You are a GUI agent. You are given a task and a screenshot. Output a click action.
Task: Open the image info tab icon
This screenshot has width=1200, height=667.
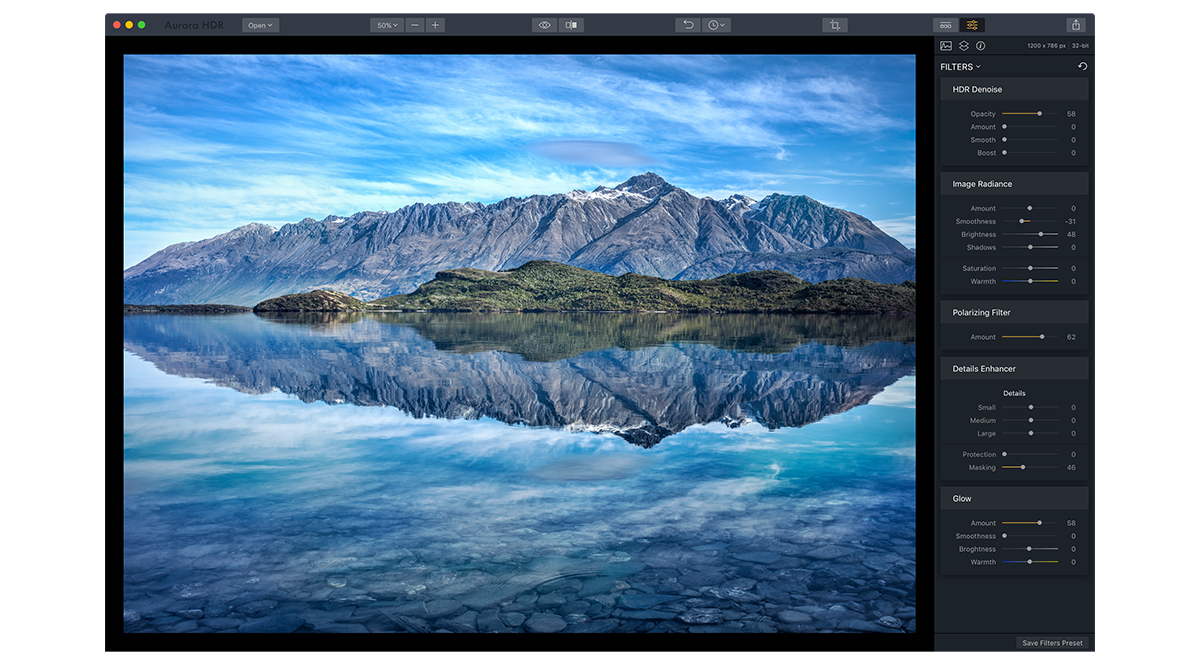[x=980, y=46]
